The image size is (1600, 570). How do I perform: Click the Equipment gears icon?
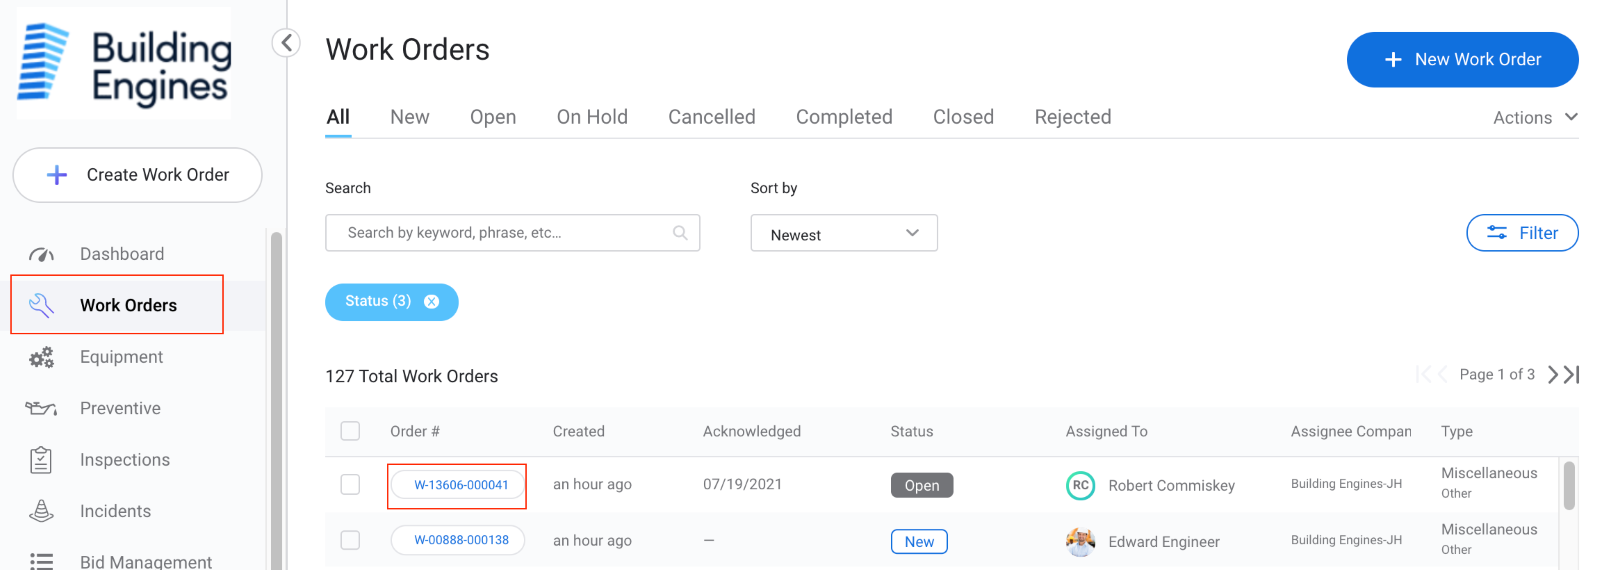click(41, 357)
